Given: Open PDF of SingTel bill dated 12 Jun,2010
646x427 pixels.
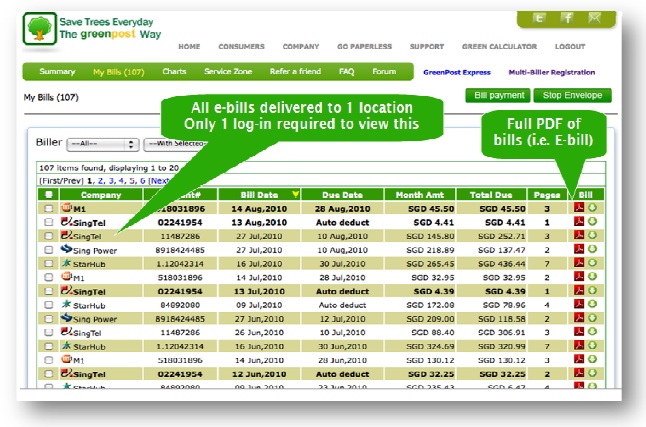Looking at the screenshot, I should (x=579, y=373).
